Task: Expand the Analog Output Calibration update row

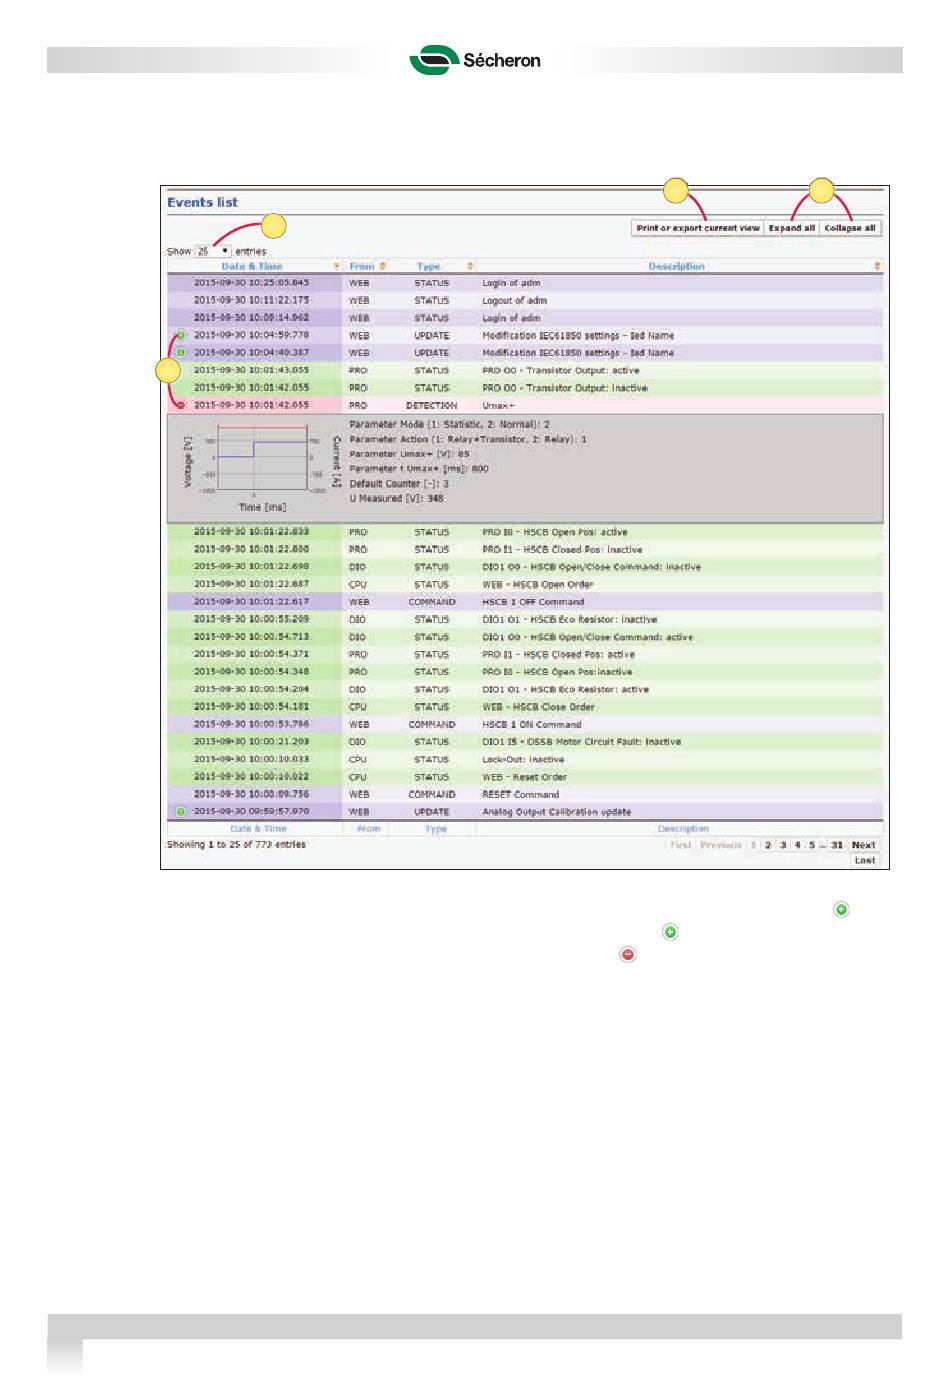Action: tap(181, 812)
